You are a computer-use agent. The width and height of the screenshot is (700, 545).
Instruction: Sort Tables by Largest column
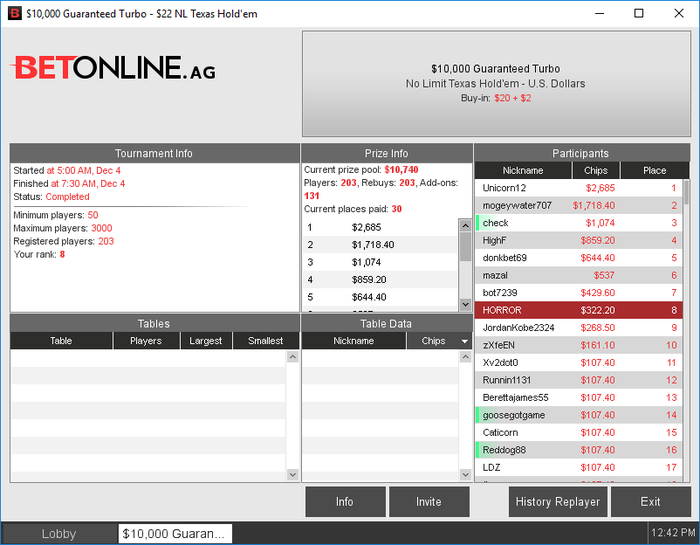205,341
